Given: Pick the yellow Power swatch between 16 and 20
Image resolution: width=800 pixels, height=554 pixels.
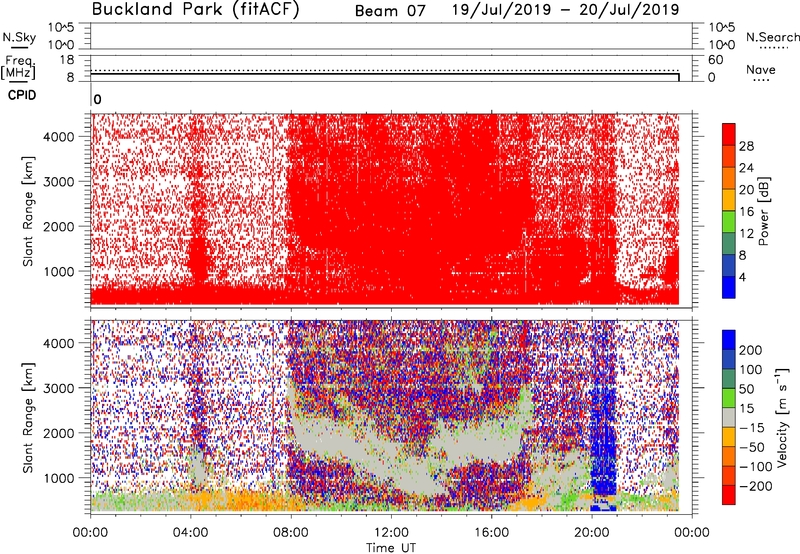Looking at the screenshot, I should pyautogui.click(x=729, y=200).
